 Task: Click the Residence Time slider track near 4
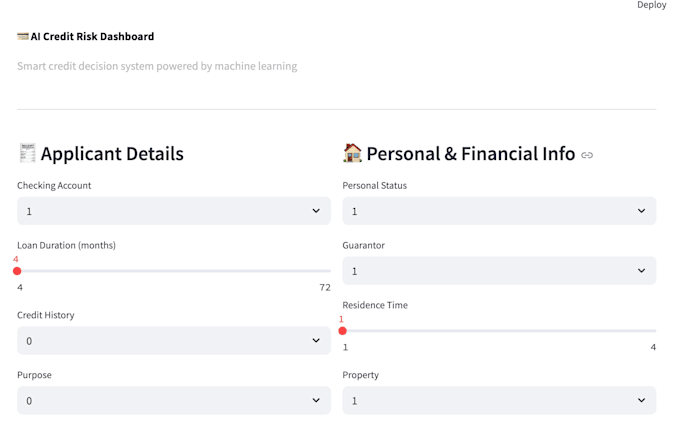(653, 331)
